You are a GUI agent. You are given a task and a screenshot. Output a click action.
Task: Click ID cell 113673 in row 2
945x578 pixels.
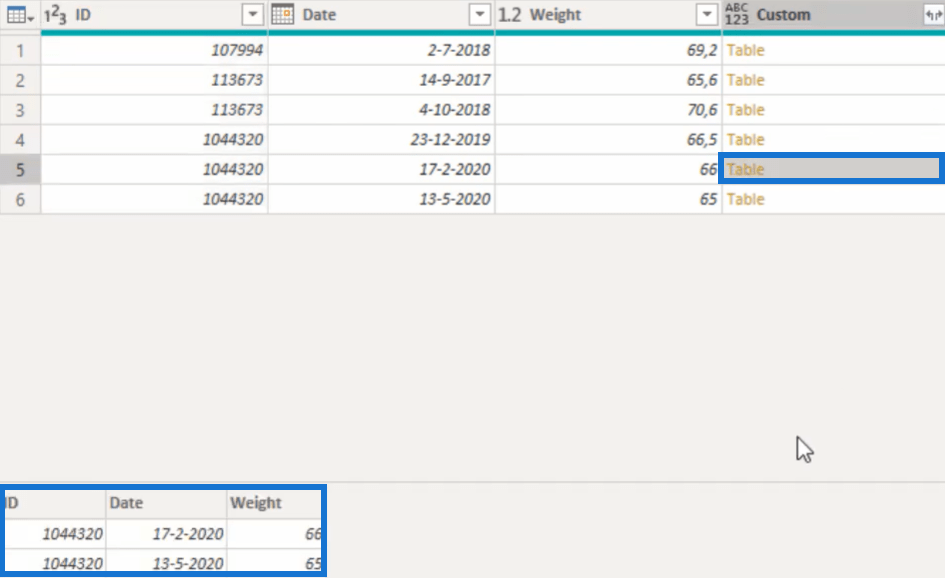point(154,80)
